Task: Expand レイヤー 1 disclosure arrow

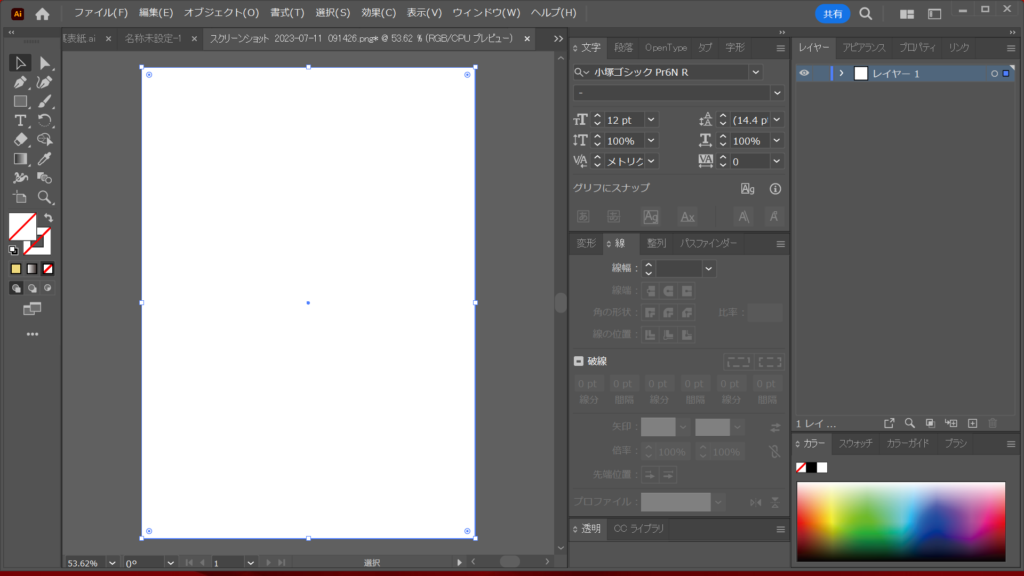Action: click(841, 73)
